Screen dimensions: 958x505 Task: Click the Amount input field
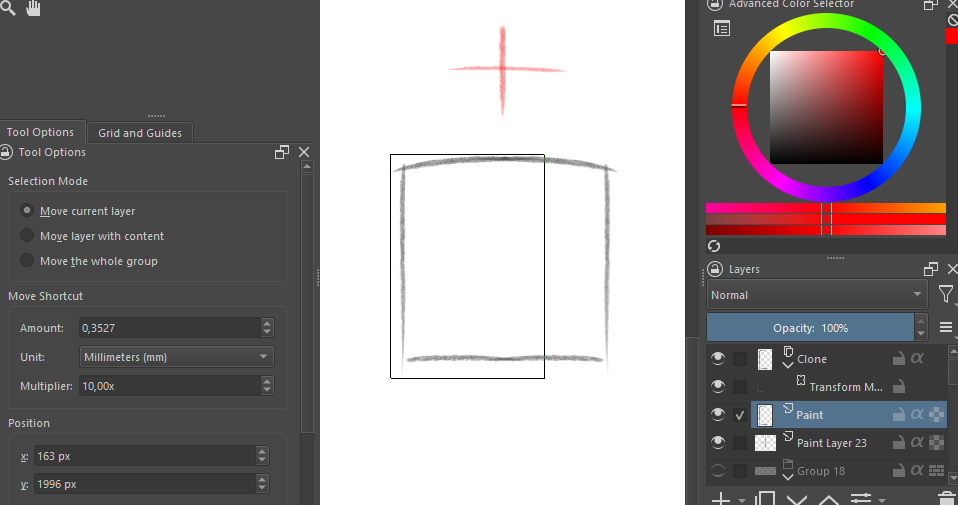(x=170, y=328)
